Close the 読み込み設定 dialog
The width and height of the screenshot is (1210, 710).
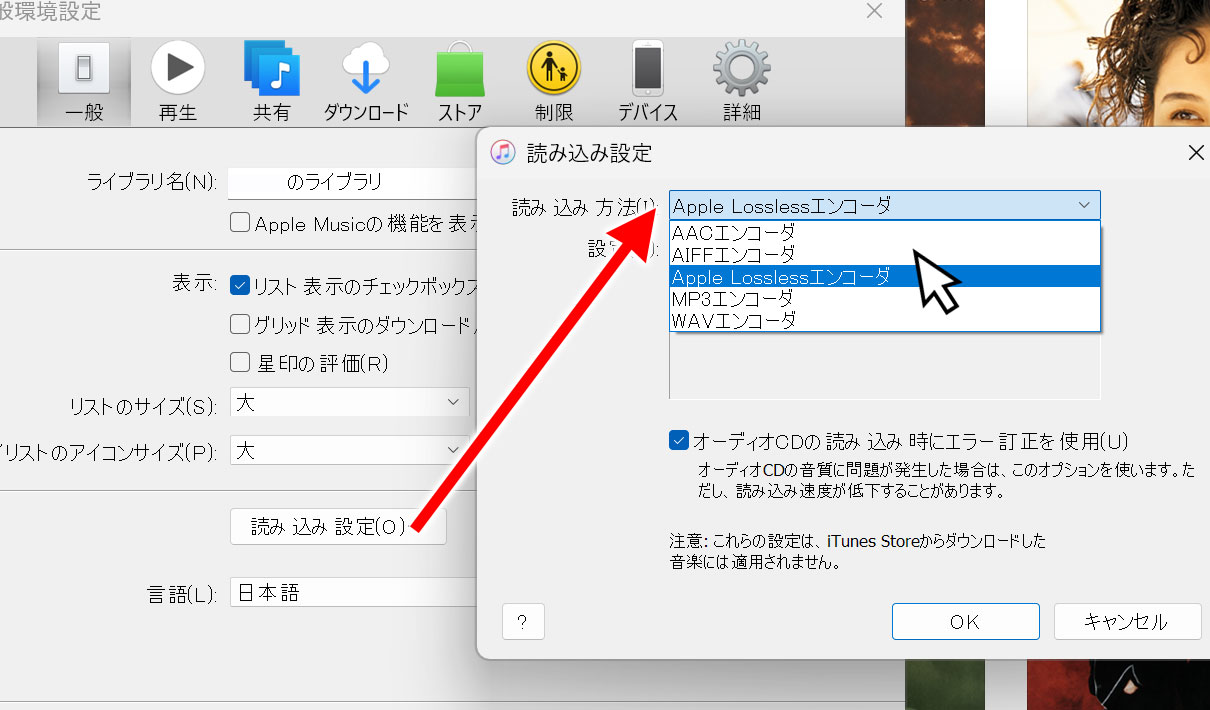pos(1195,153)
